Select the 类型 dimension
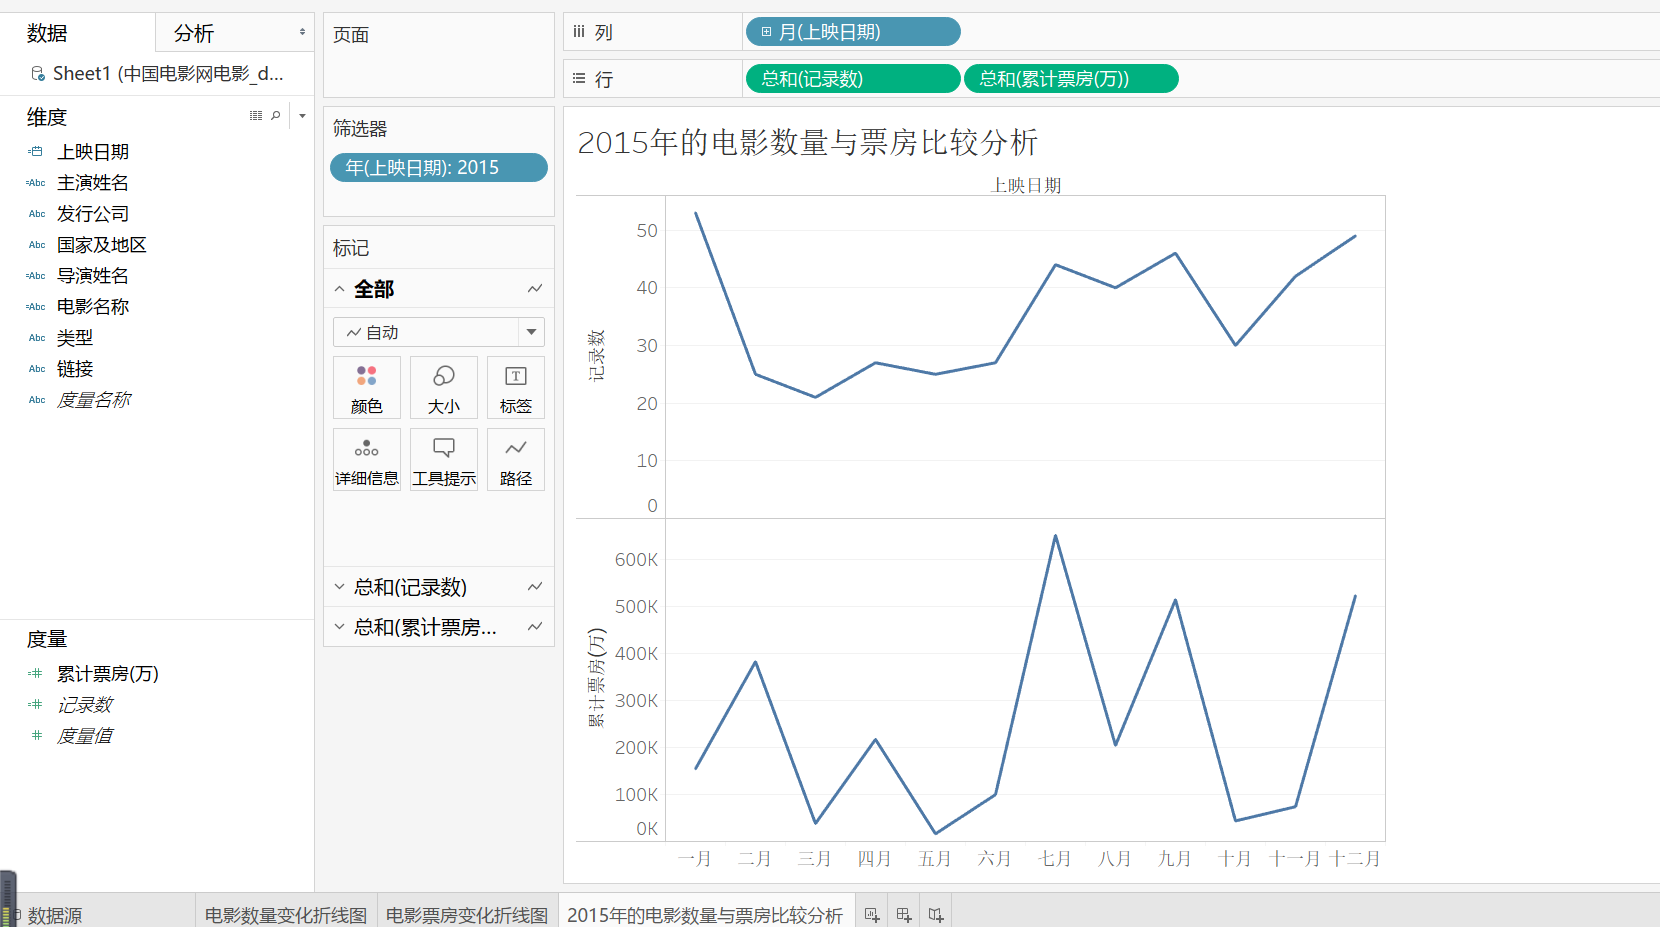Screen dimensions: 1660x927 (75, 338)
